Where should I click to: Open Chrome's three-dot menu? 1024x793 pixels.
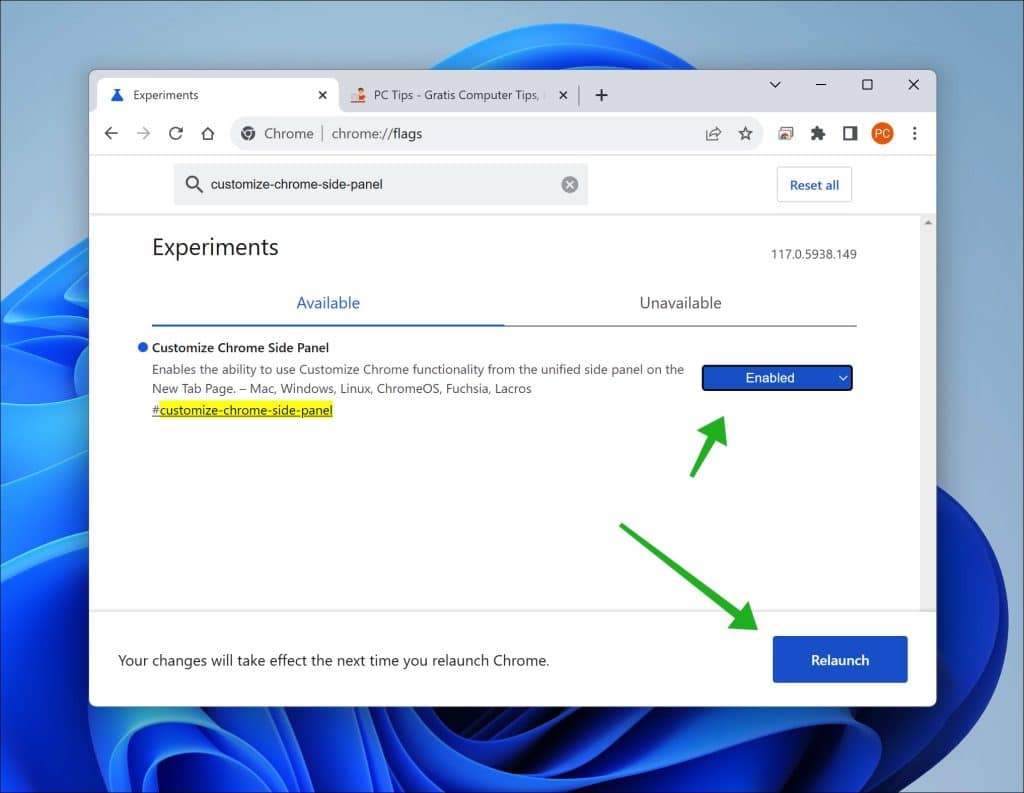pyautogui.click(x=914, y=134)
